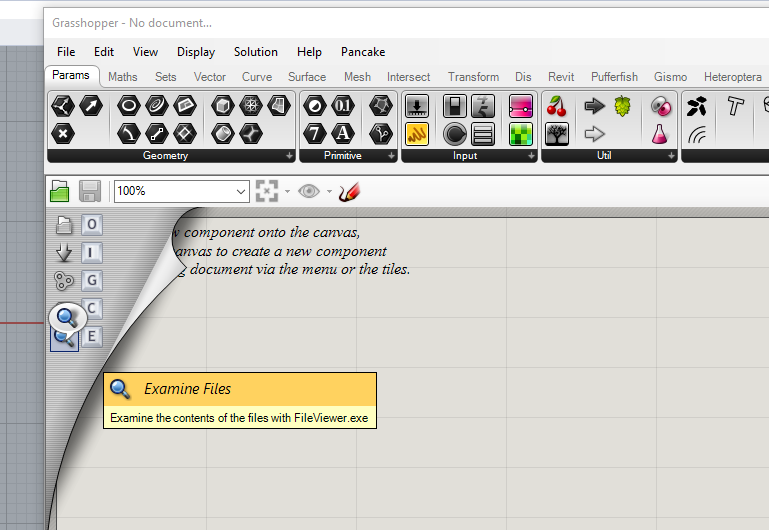
Task: Select the Button input component
Action: click(455, 134)
